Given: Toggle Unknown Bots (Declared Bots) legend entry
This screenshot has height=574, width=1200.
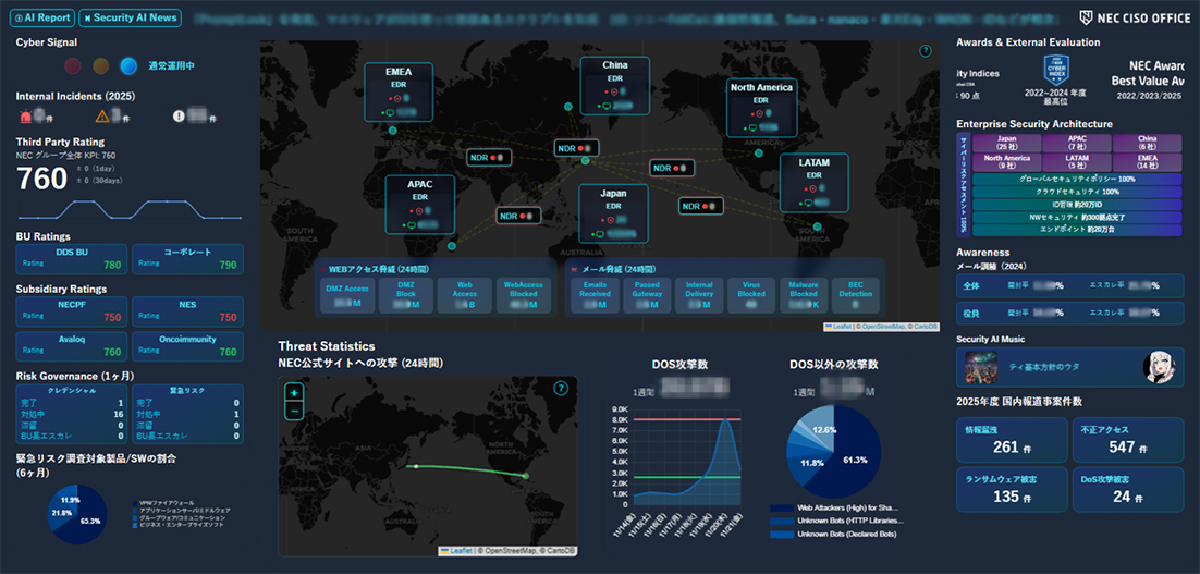Looking at the screenshot, I should point(838,534).
